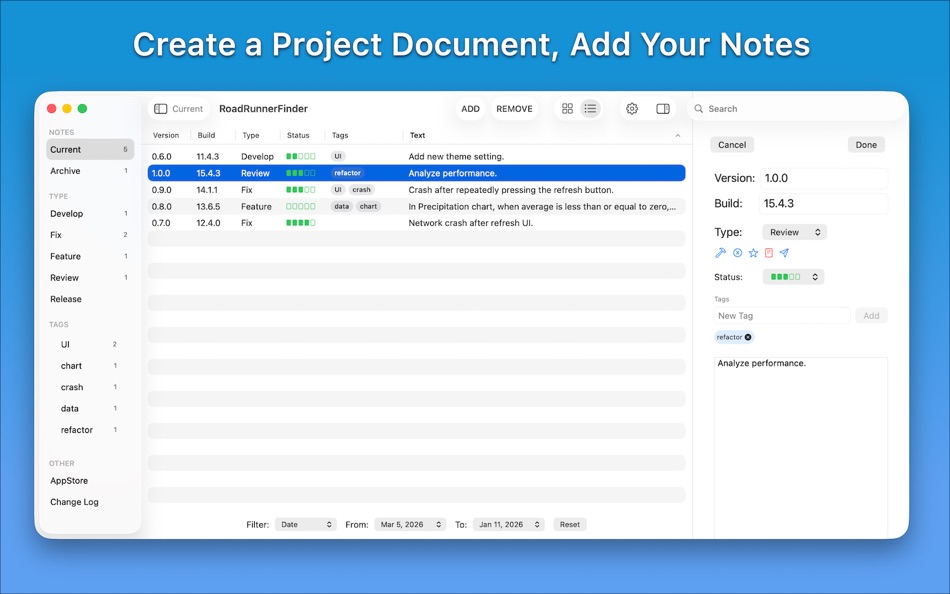Open the settings gear in the toolbar
950x594 pixels.
pos(632,108)
